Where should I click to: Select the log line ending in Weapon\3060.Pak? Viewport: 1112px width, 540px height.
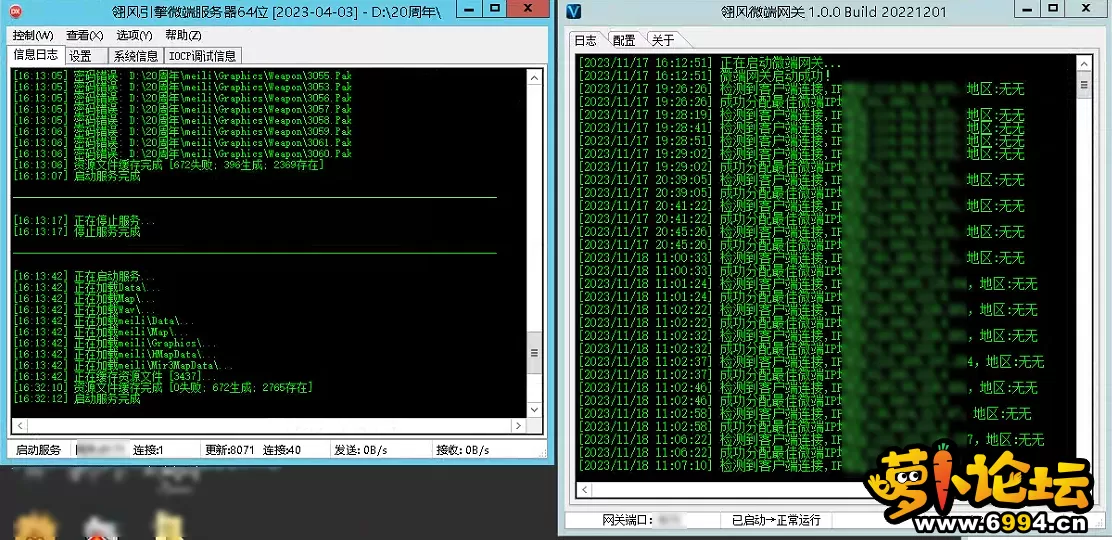click(x=182, y=154)
